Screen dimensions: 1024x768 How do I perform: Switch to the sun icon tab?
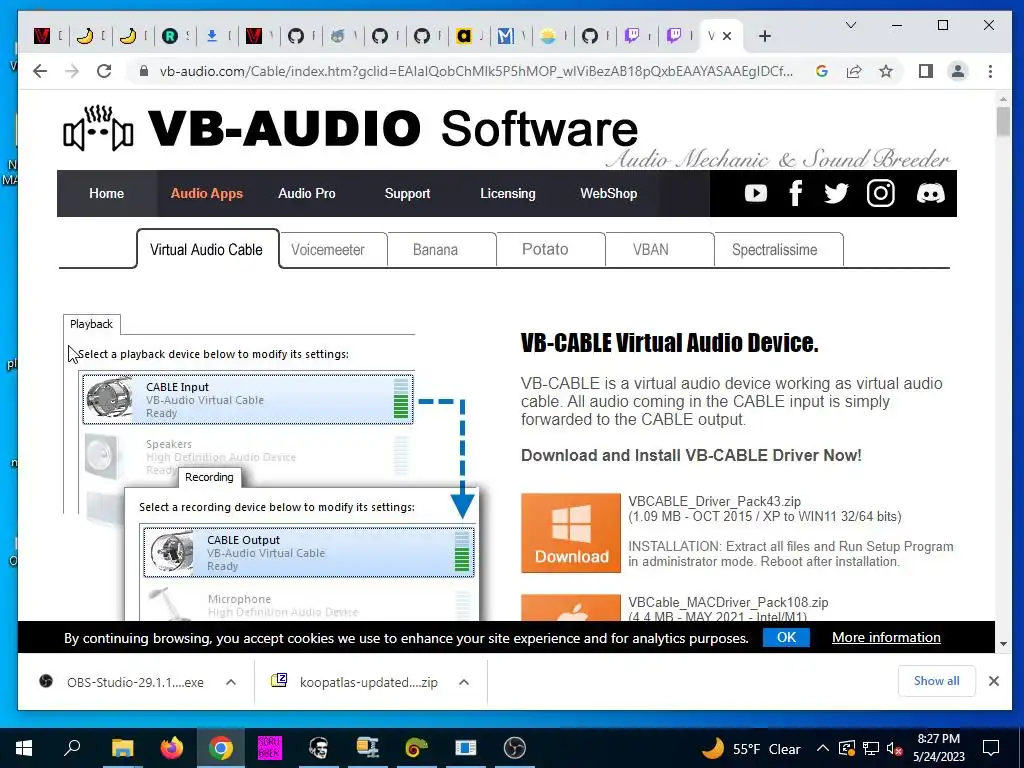[x=548, y=36]
